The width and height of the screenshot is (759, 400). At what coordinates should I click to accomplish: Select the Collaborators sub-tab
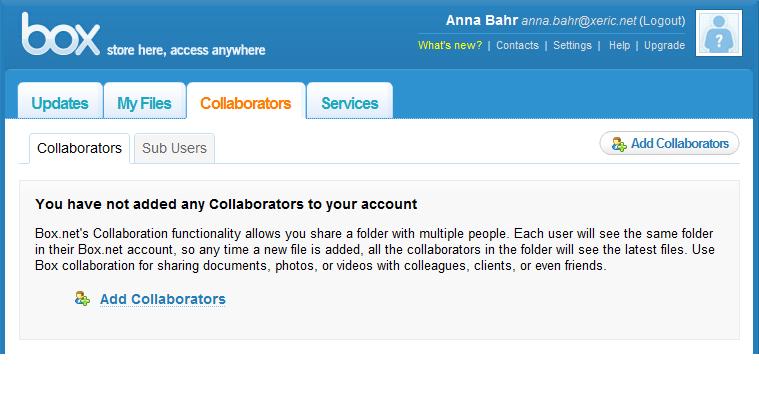click(79, 148)
